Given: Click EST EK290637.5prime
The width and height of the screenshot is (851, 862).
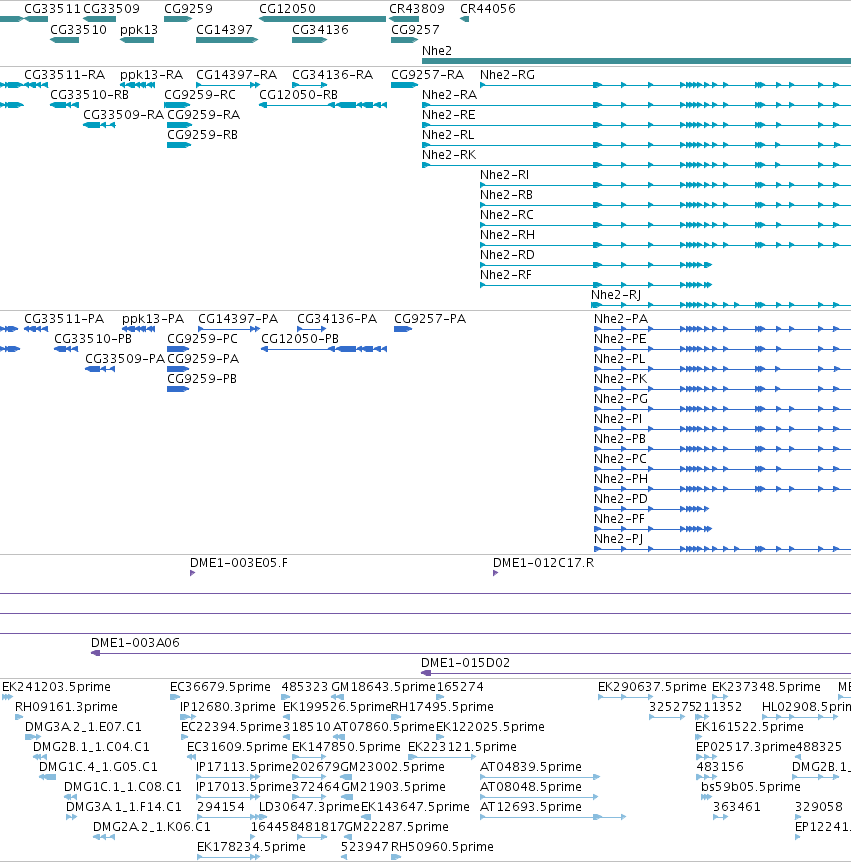Looking at the screenshot, I should (652, 687).
